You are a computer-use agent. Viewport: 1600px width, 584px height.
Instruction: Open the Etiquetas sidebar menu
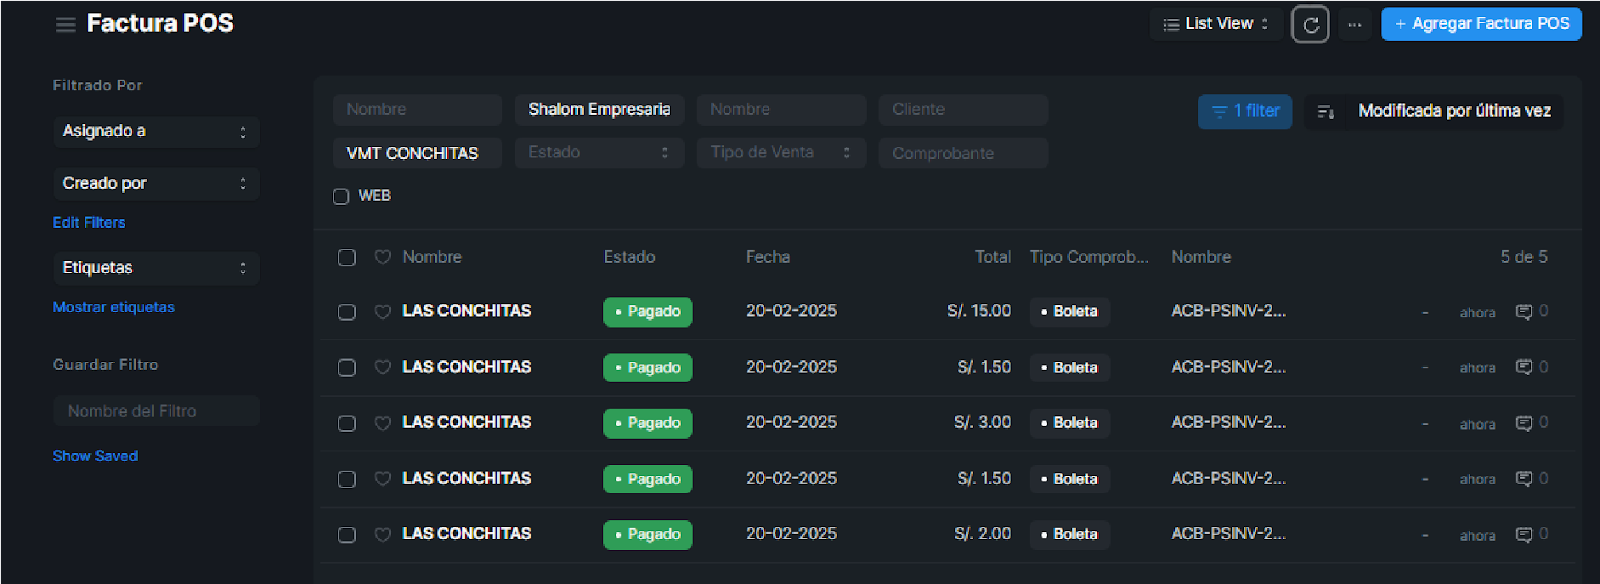pos(155,268)
